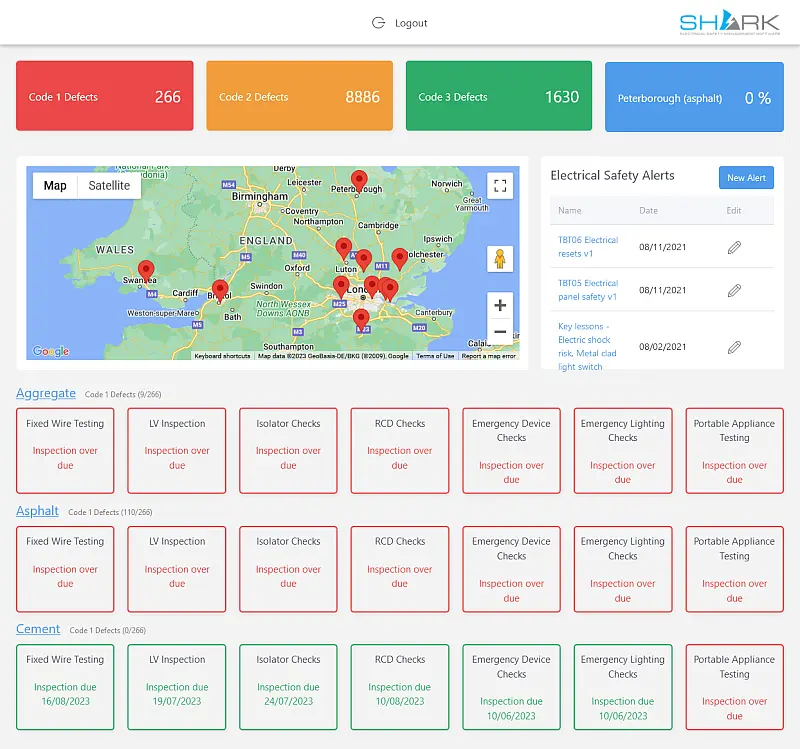Click the SHARK logo in the header
The width and height of the screenshot is (800, 749).
728,21
